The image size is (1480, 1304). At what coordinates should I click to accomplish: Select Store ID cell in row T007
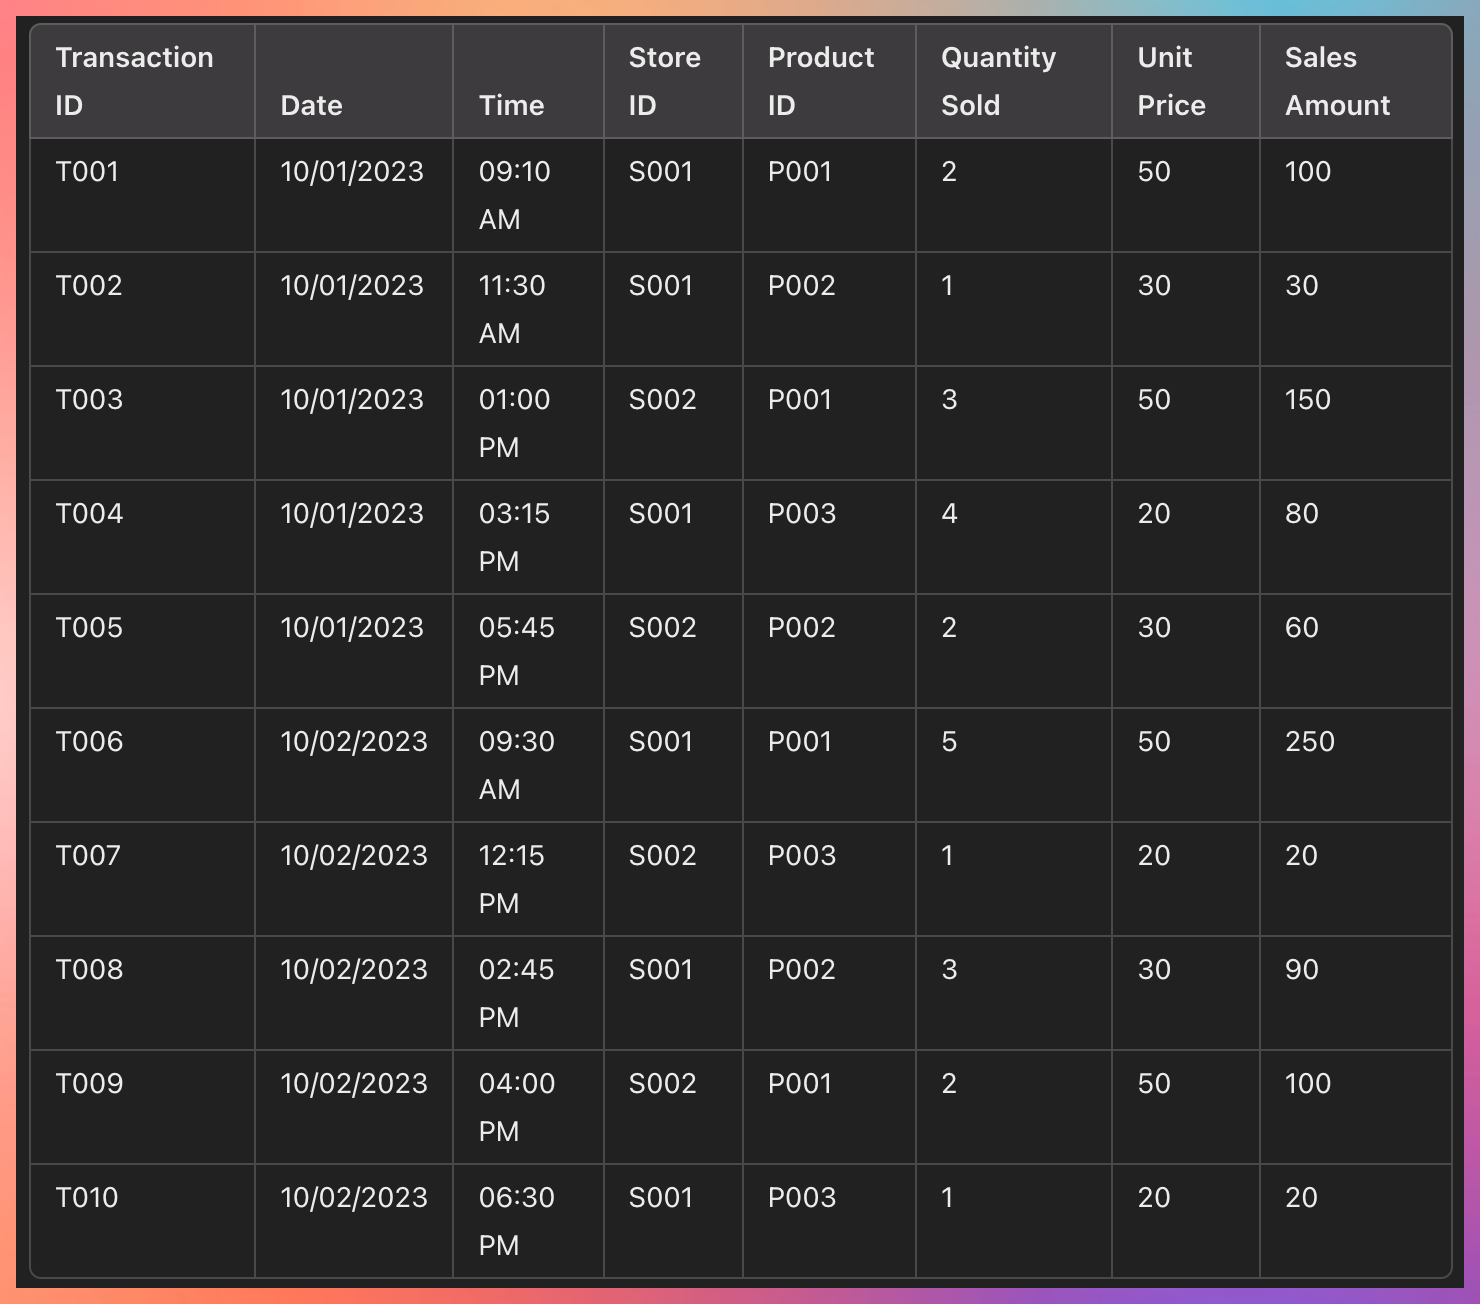coord(662,856)
